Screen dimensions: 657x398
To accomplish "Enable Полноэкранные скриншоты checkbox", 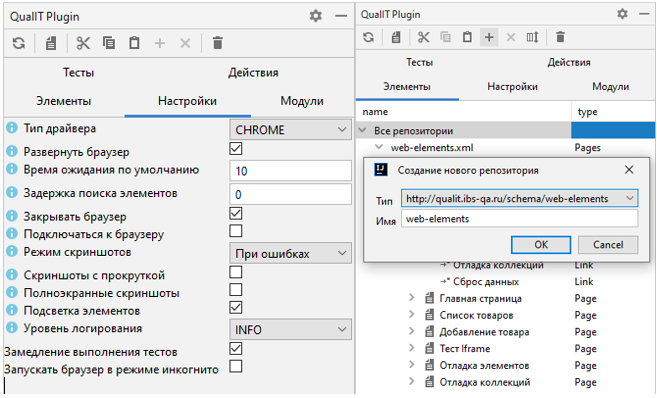I will [236, 290].
